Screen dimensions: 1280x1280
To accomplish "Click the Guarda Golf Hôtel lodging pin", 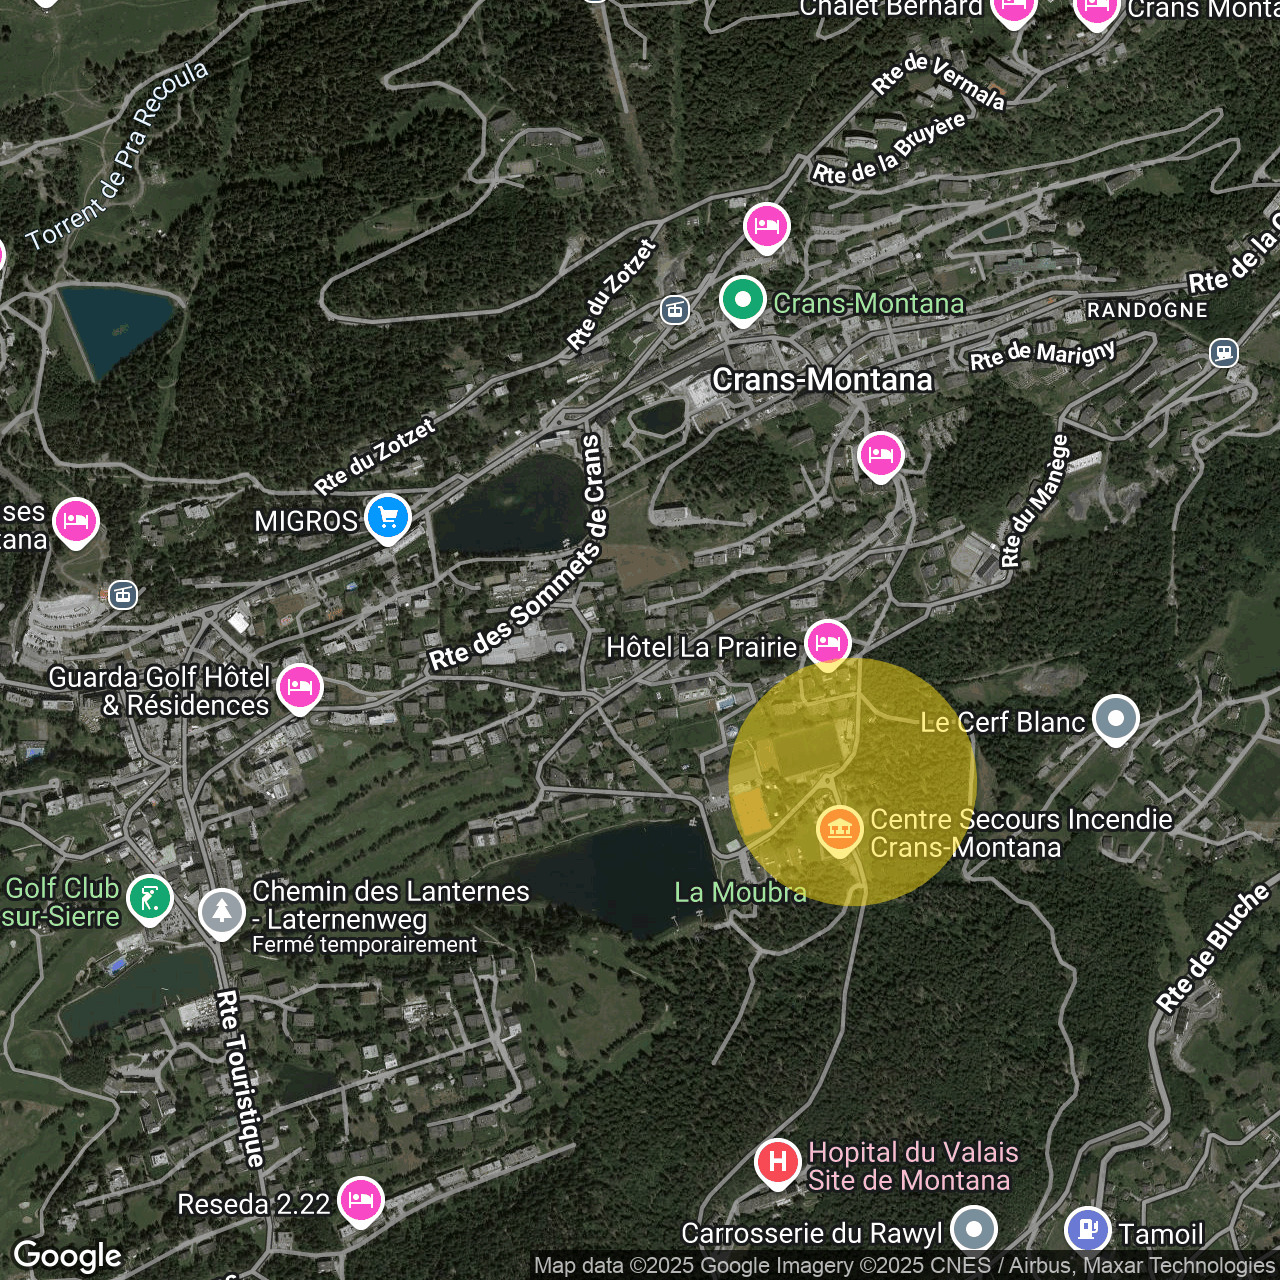I will 299,686.
